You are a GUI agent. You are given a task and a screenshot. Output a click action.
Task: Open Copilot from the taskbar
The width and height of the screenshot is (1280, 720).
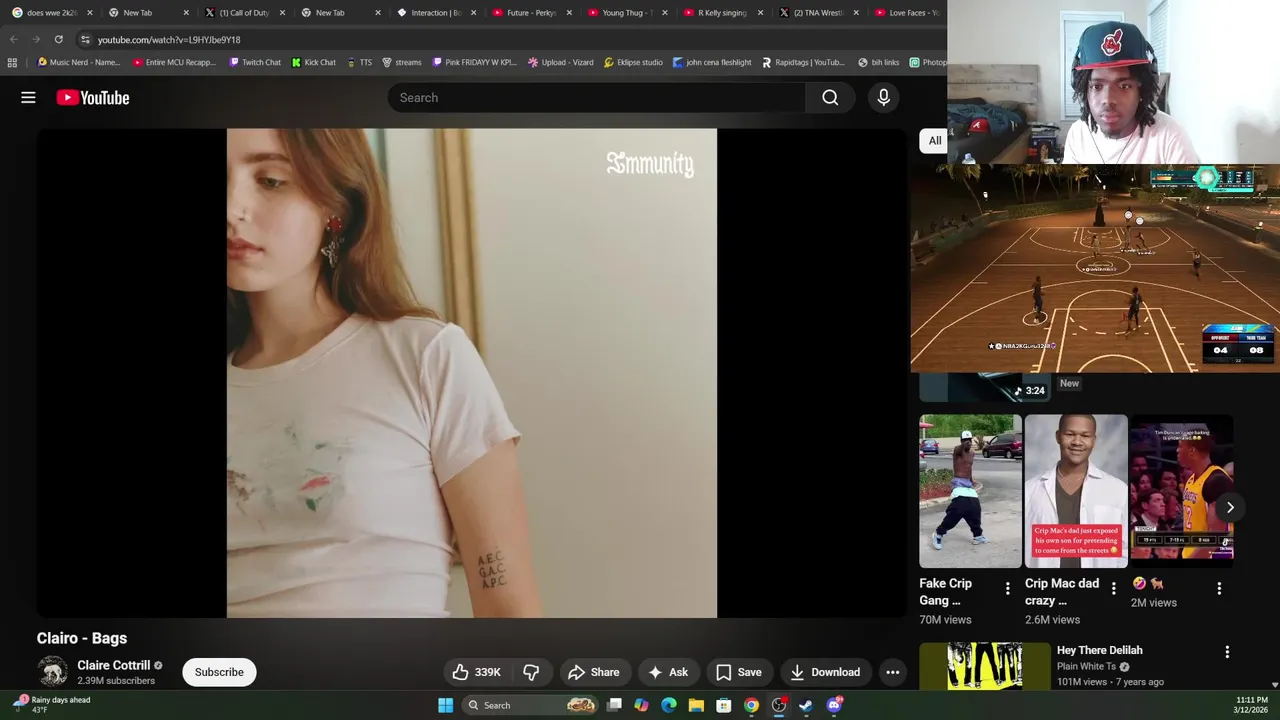[x=641, y=705]
